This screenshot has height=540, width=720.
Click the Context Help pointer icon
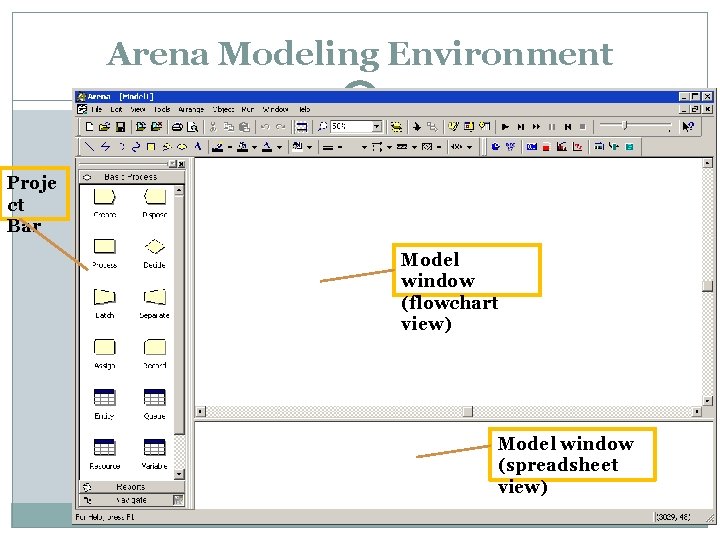(x=688, y=127)
